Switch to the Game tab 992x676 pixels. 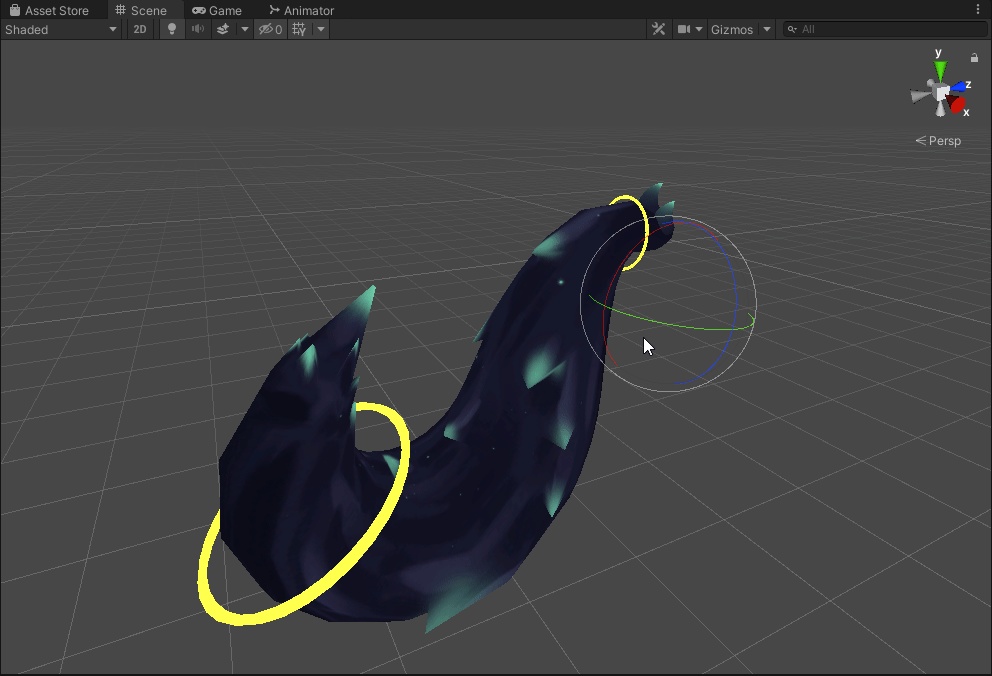pos(216,10)
